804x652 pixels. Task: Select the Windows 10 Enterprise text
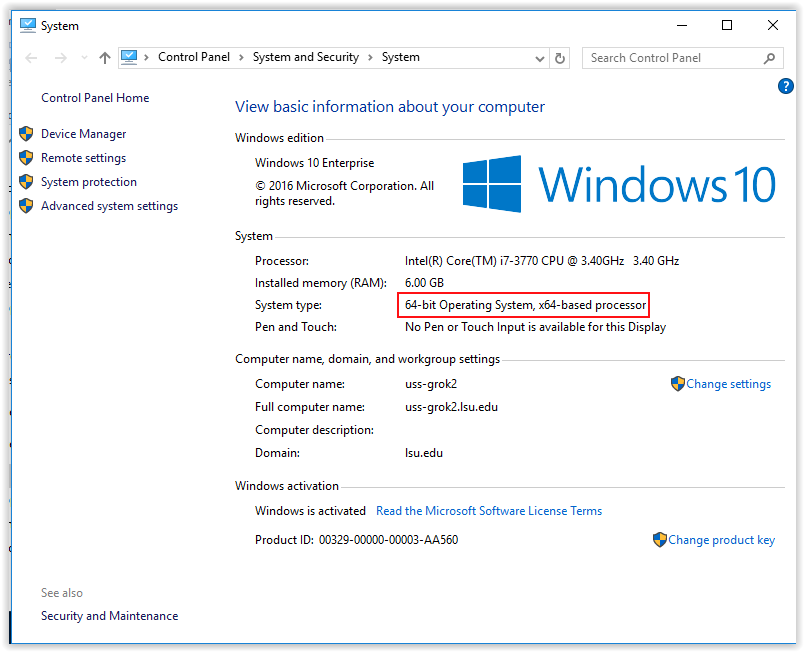314,163
